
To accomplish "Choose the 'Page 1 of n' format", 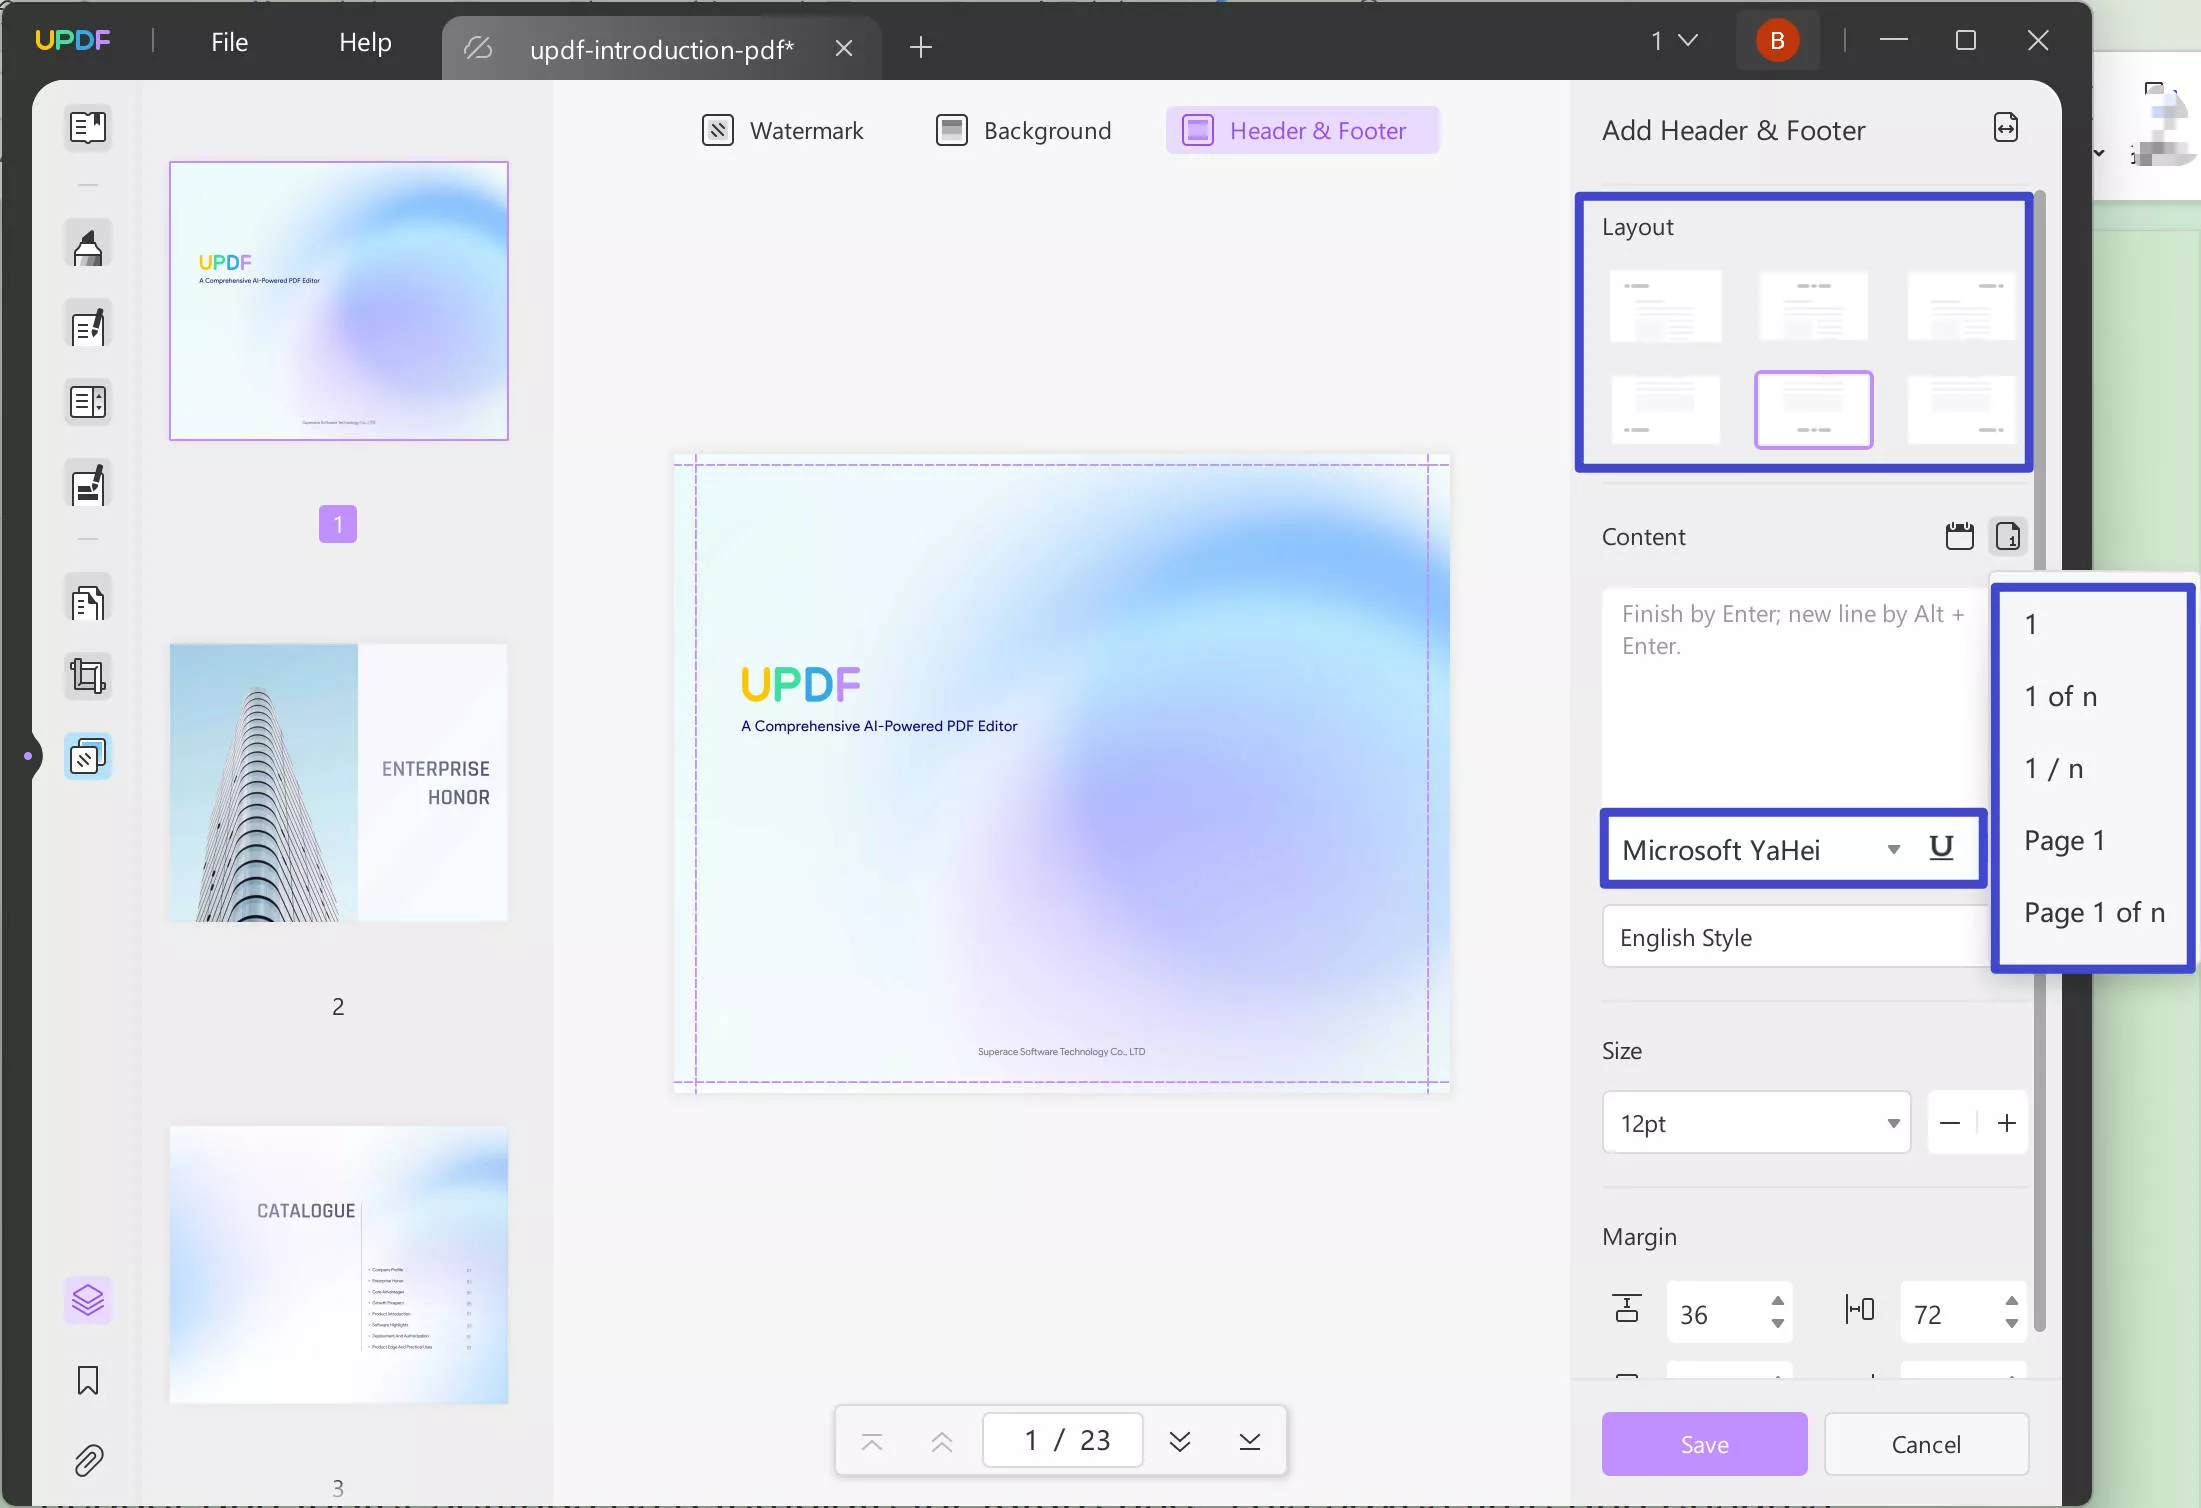I will point(2094,911).
